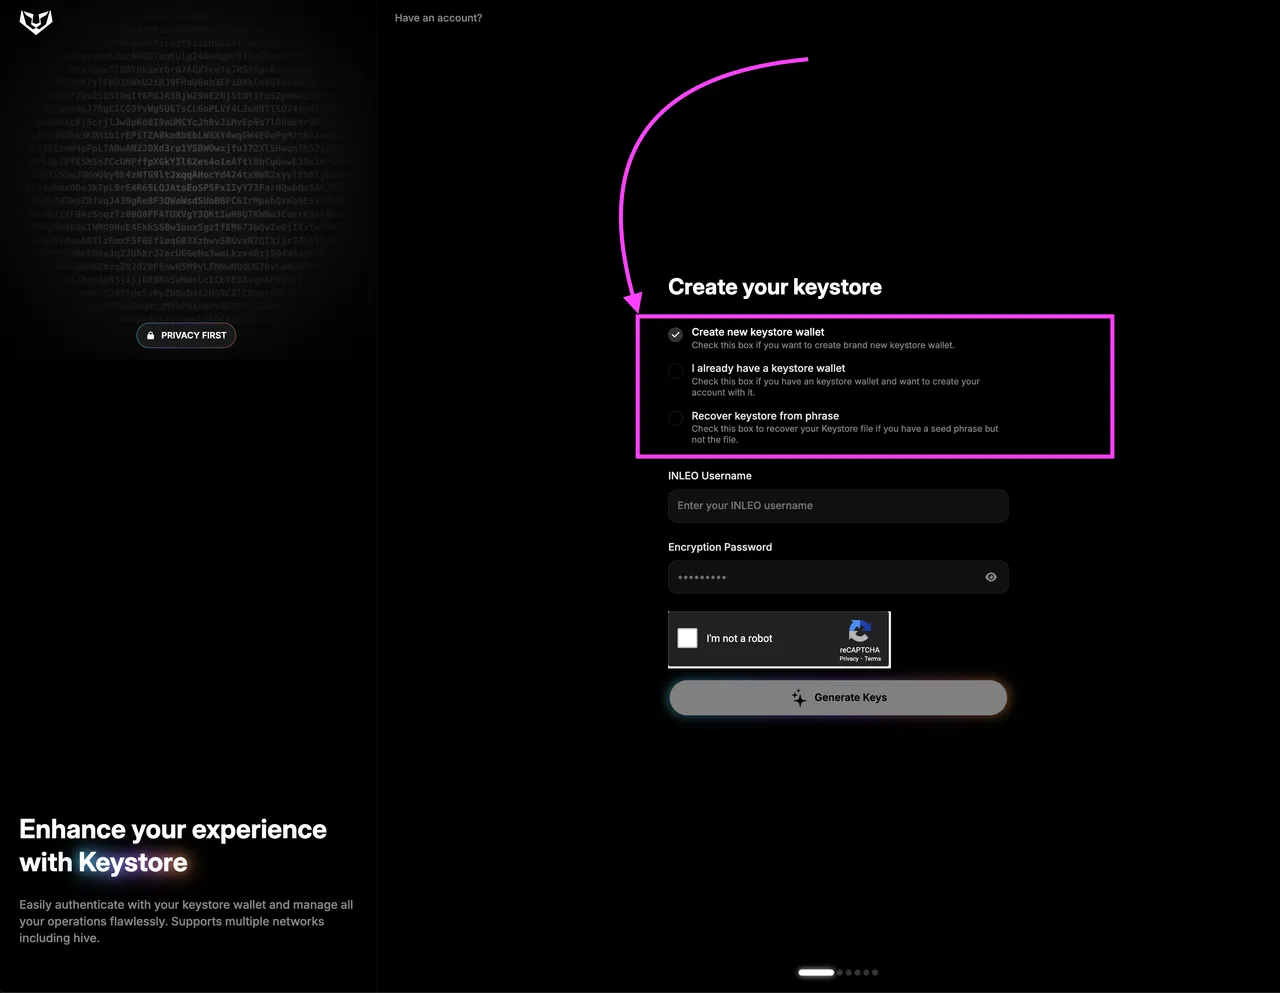Click the PRIVACY FIRST badge
Screen dimensions: 1280x993
coord(186,335)
